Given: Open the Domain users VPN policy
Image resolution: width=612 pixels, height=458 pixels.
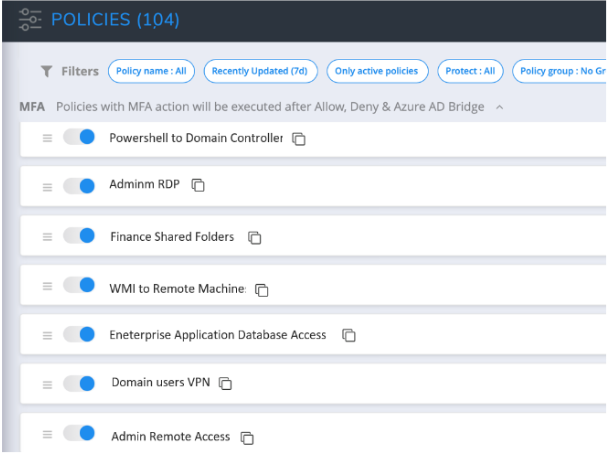Looking at the screenshot, I should click(x=161, y=382).
